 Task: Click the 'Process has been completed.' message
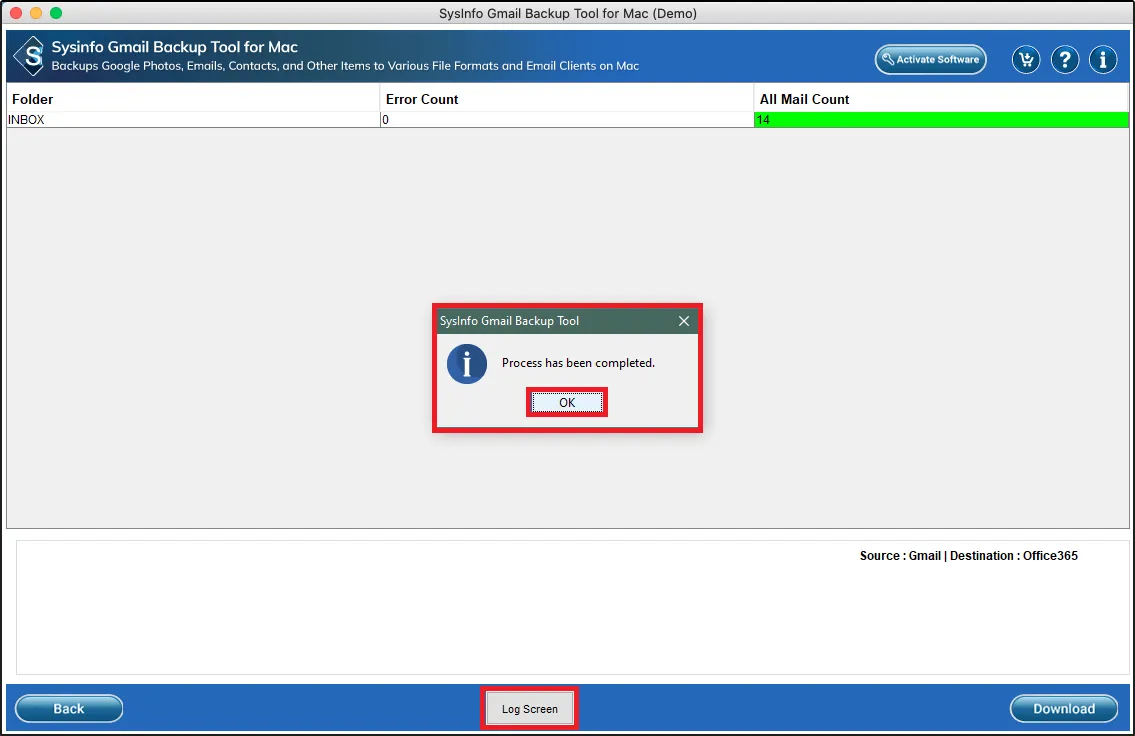click(578, 363)
